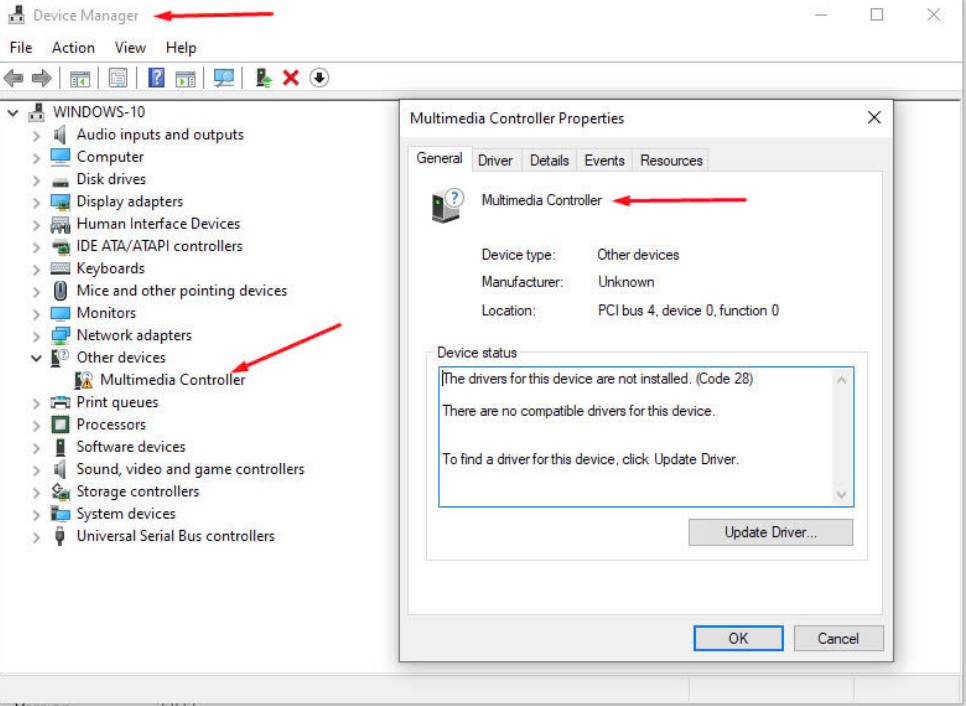966x706 pixels.
Task: Open the View menu
Action: pos(130,47)
